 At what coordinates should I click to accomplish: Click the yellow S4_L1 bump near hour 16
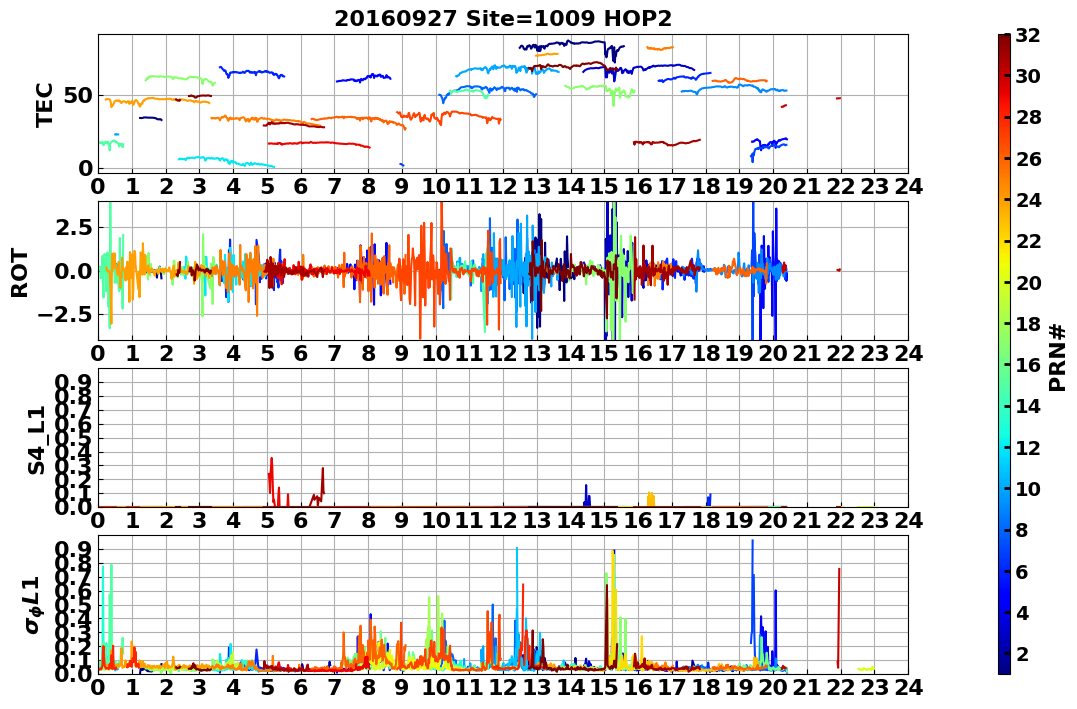[650, 499]
